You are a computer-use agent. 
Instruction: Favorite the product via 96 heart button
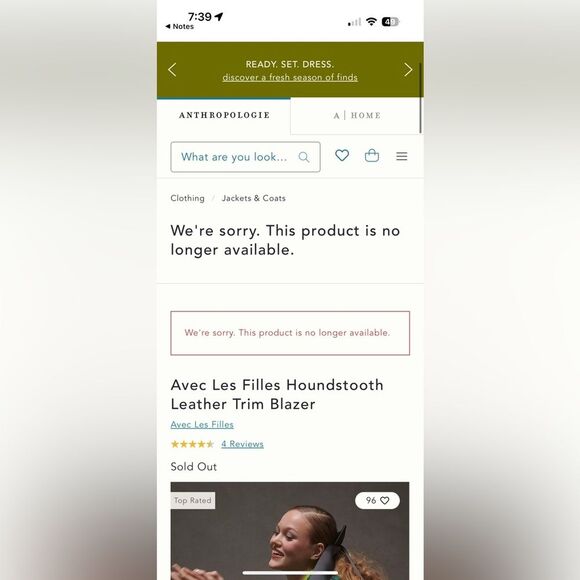tap(377, 500)
